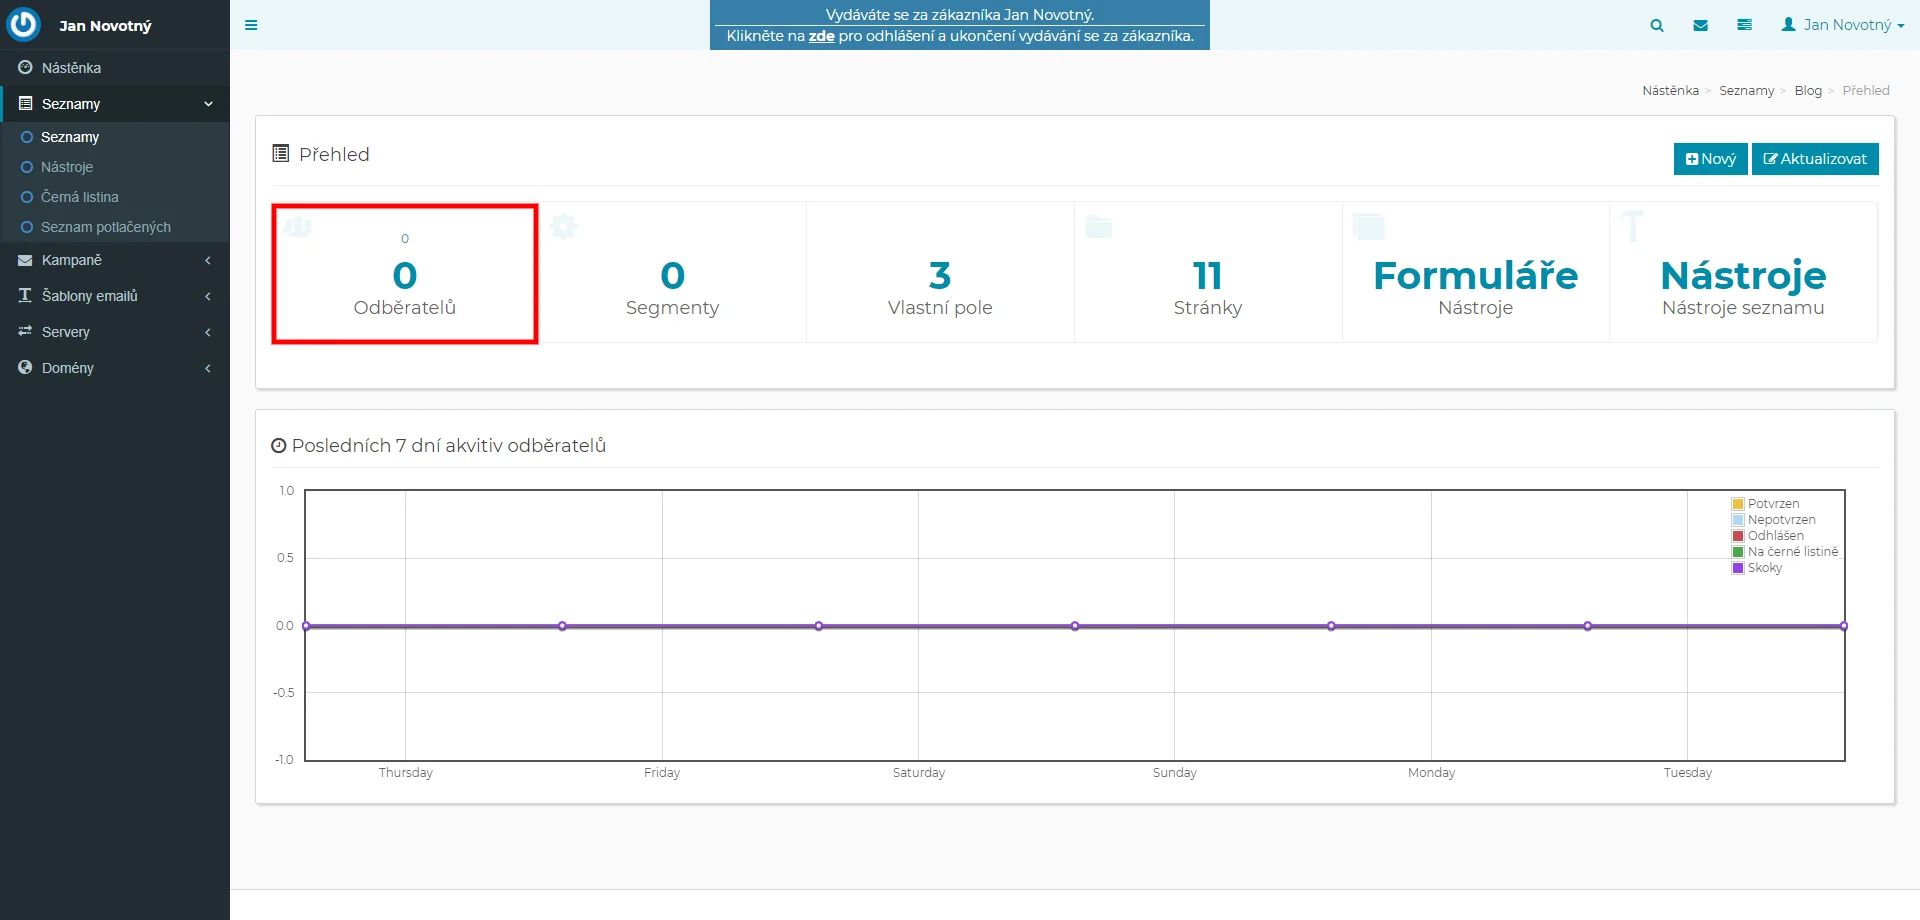Screen dimensions: 1920x920
Task: Click the Nový button
Action: (1710, 159)
